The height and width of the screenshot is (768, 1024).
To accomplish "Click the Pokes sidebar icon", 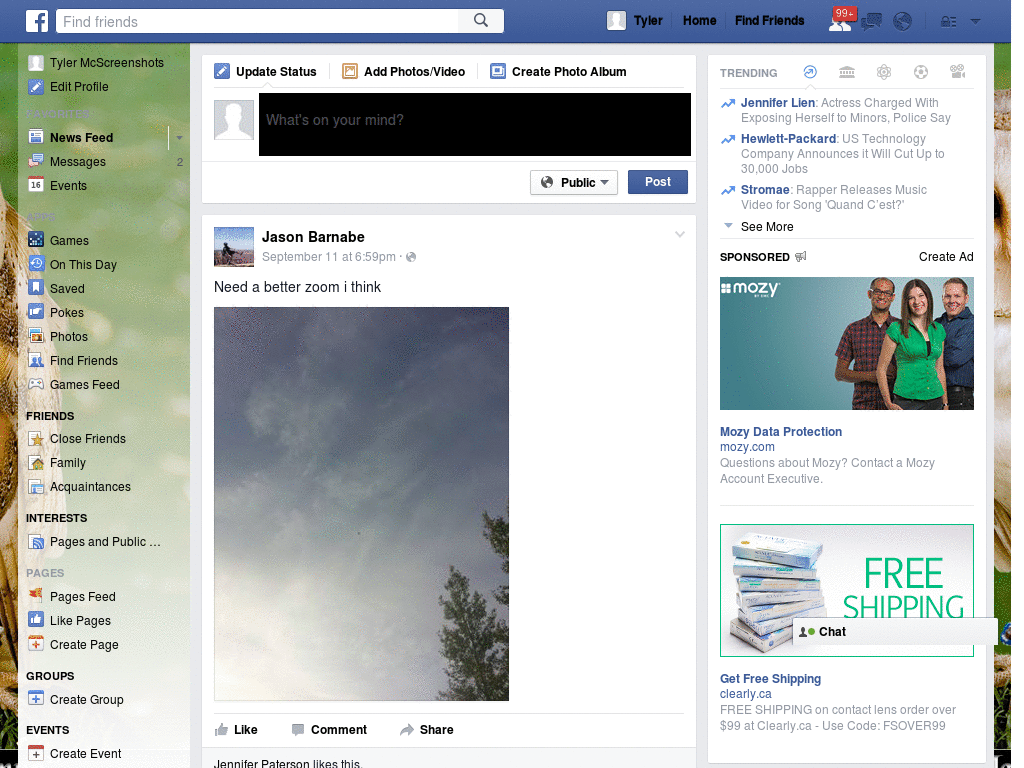I will pyautogui.click(x=36, y=312).
